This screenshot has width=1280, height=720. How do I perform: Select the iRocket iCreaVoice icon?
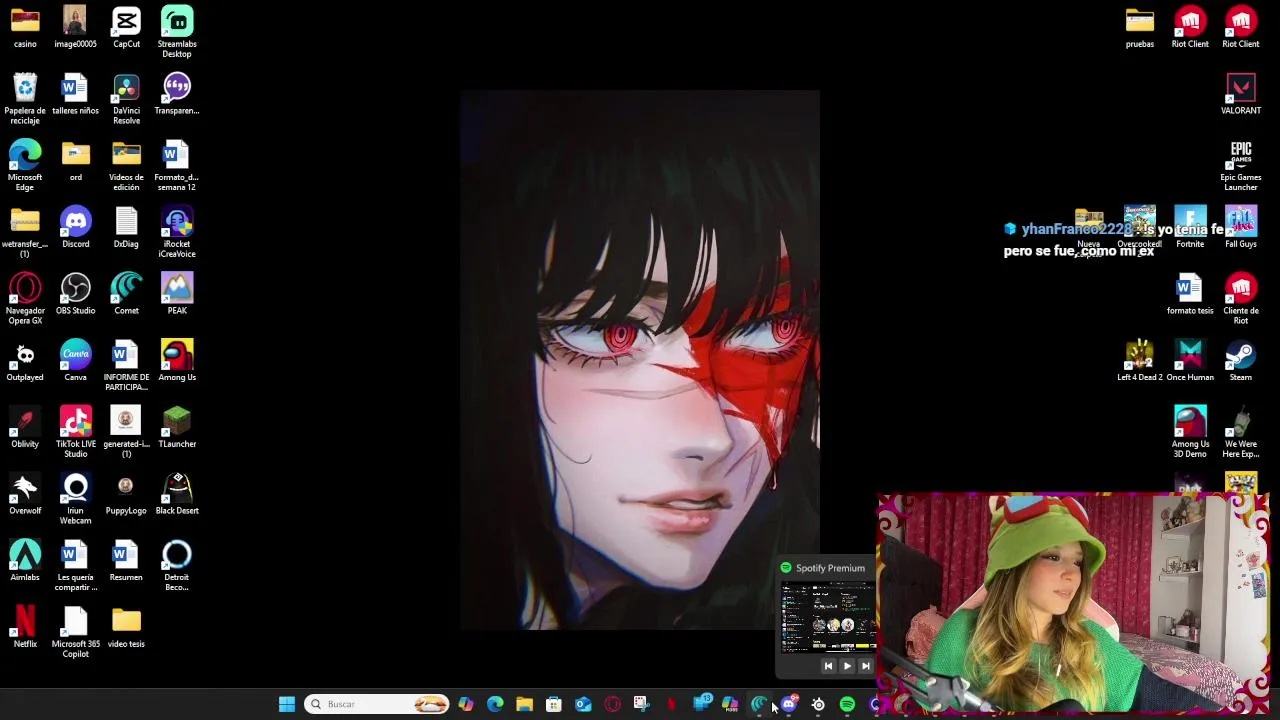pyautogui.click(x=177, y=232)
